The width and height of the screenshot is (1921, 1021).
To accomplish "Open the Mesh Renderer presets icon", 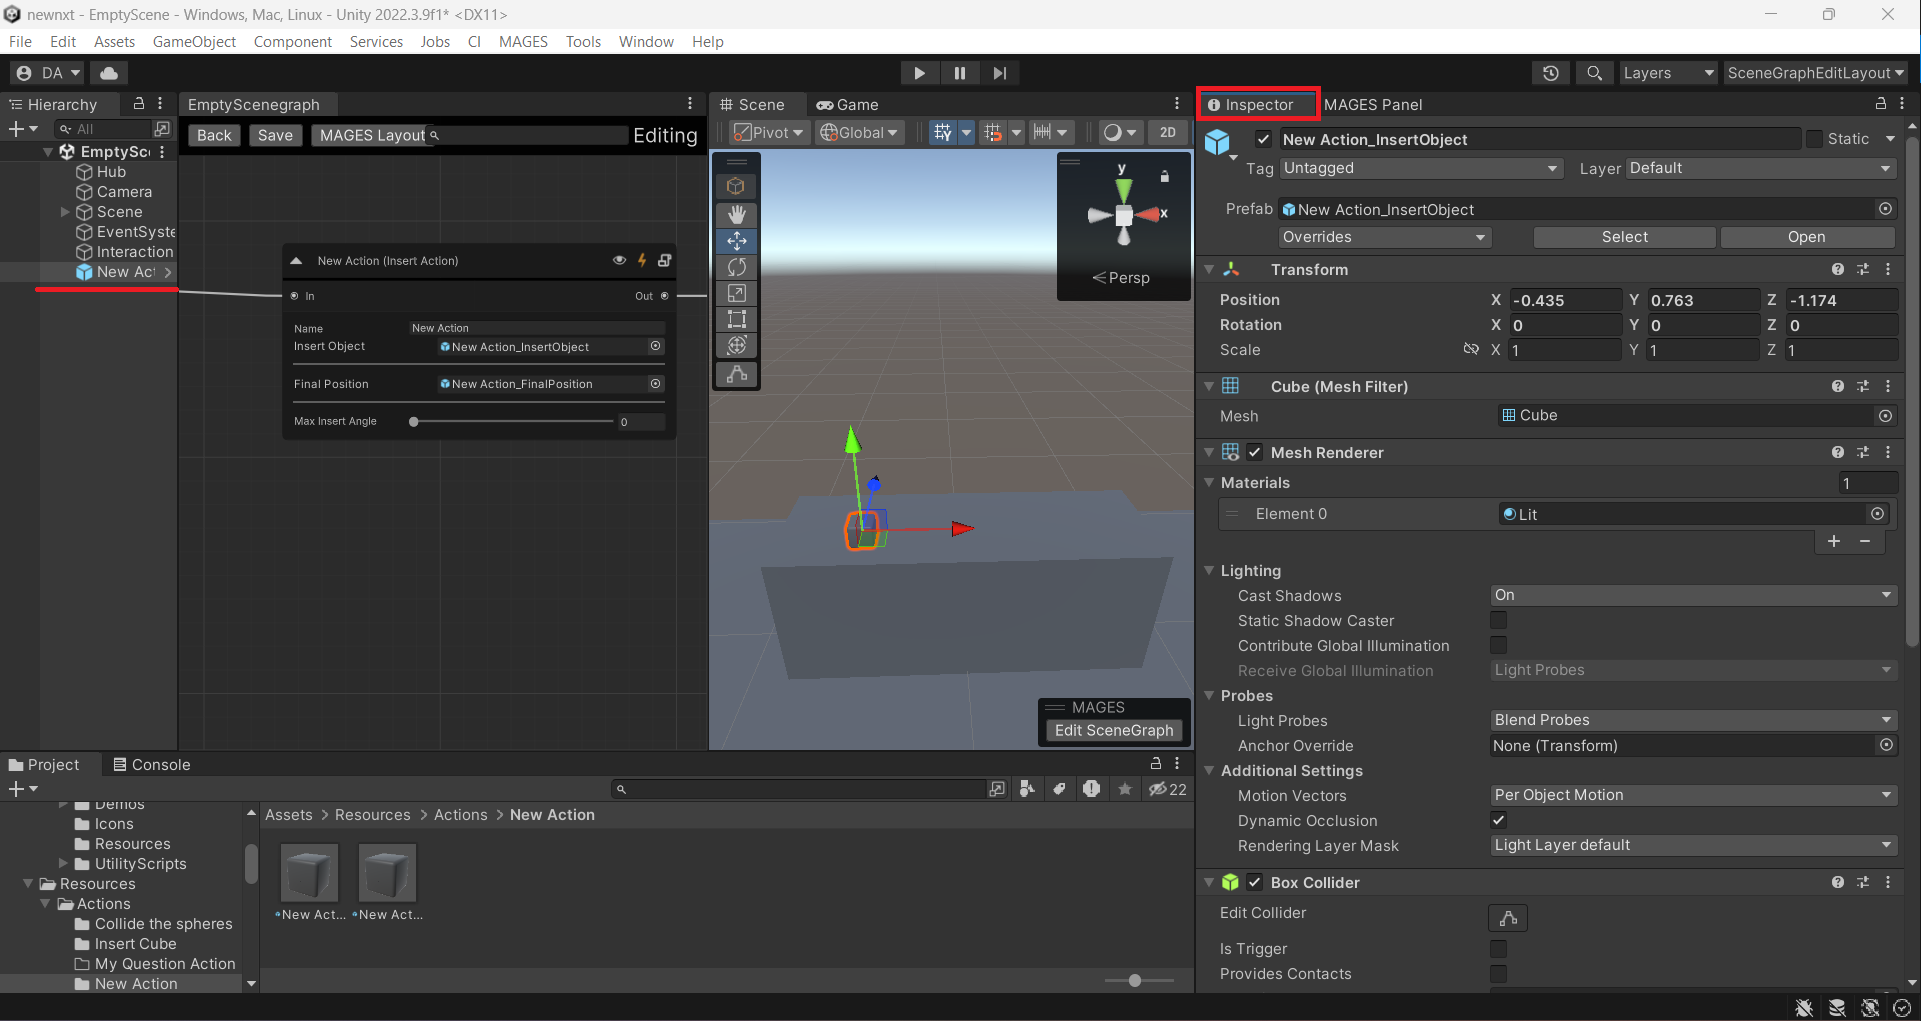I will coord(1863,452).
